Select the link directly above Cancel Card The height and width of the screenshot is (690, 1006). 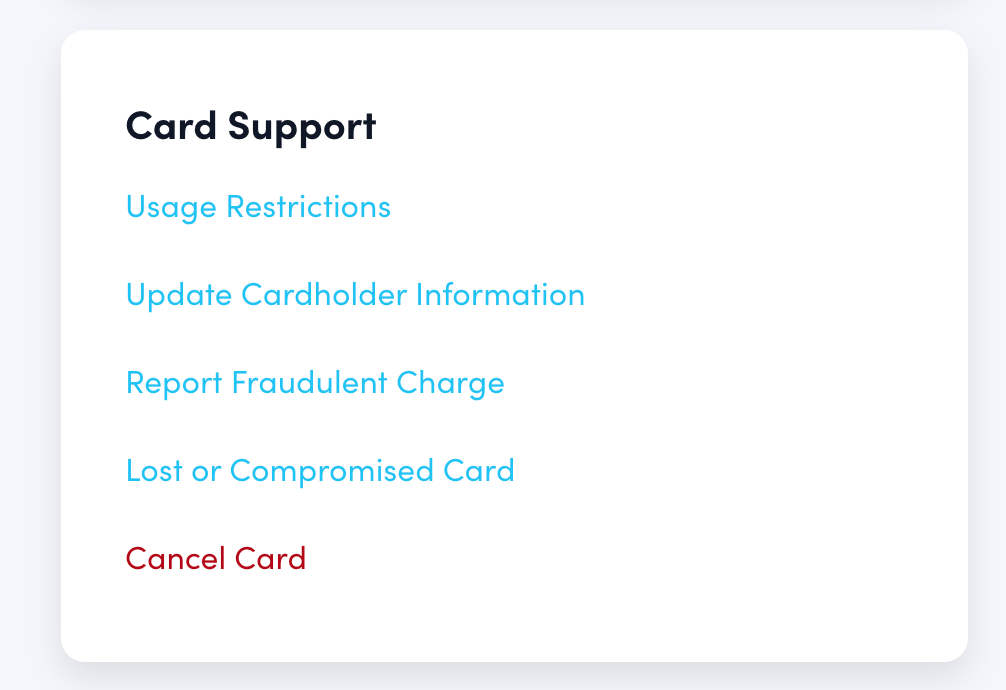(x=320, y=470)
